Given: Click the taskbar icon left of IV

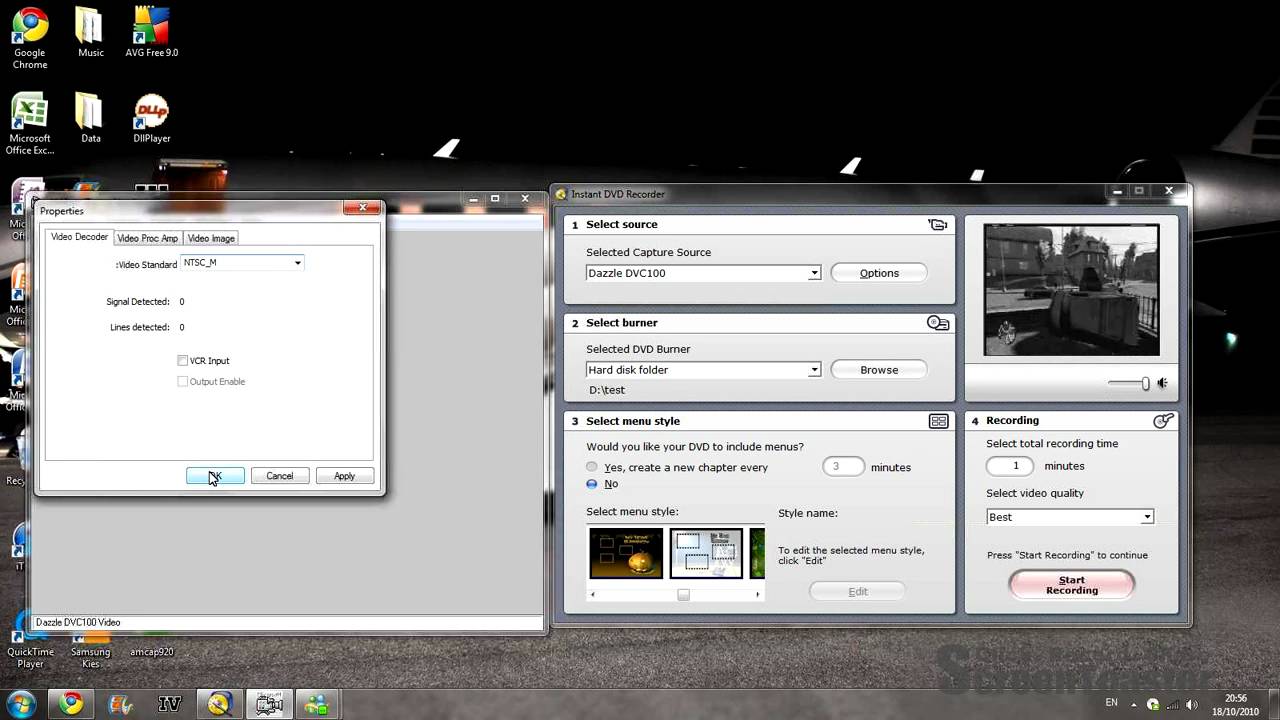Looking at the screenshot, I should click(x=121, y=704).
